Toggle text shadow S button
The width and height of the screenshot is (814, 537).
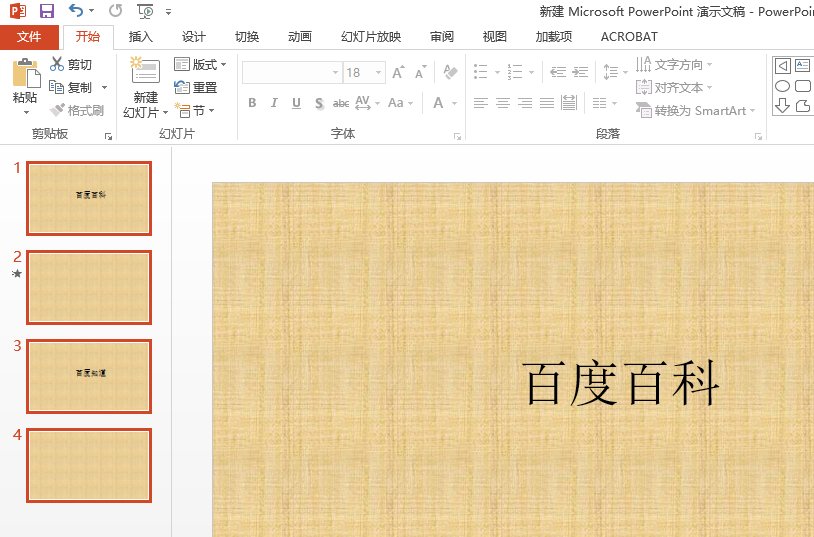pos(319,103)
